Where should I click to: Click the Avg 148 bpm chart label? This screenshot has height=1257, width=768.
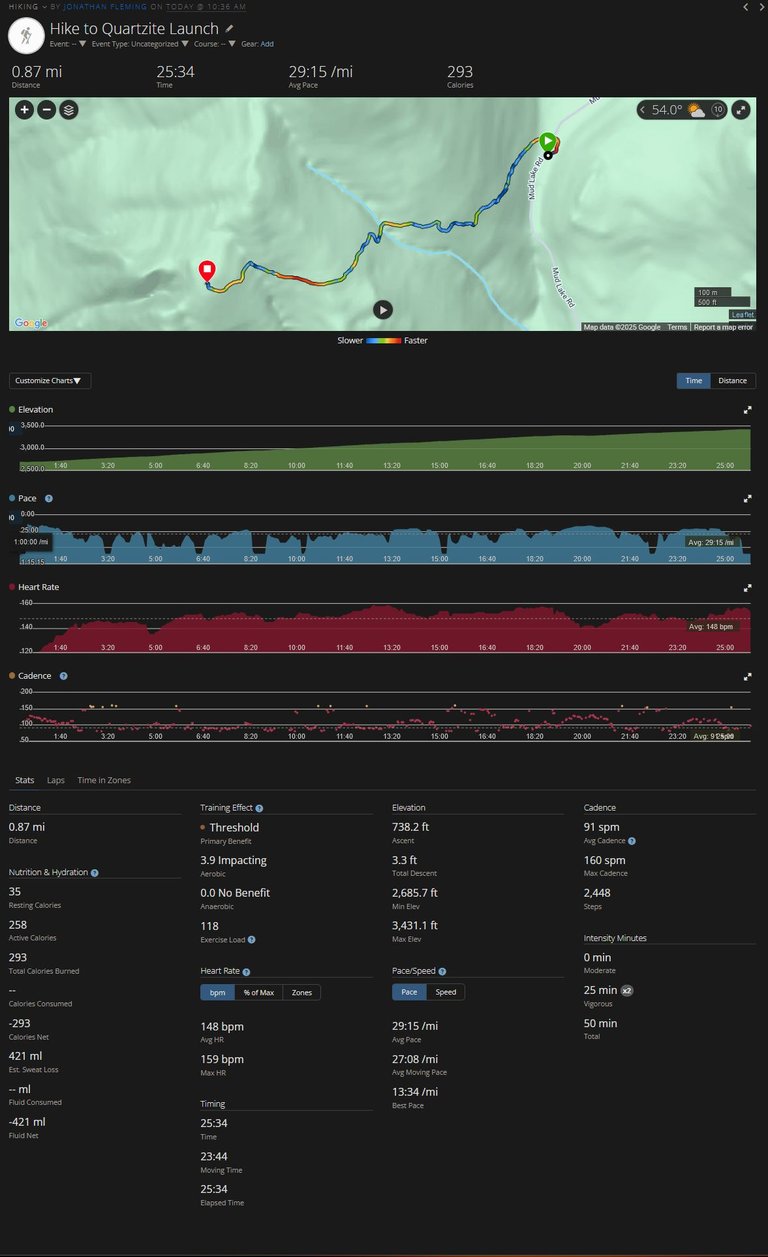tap(712, 626)
